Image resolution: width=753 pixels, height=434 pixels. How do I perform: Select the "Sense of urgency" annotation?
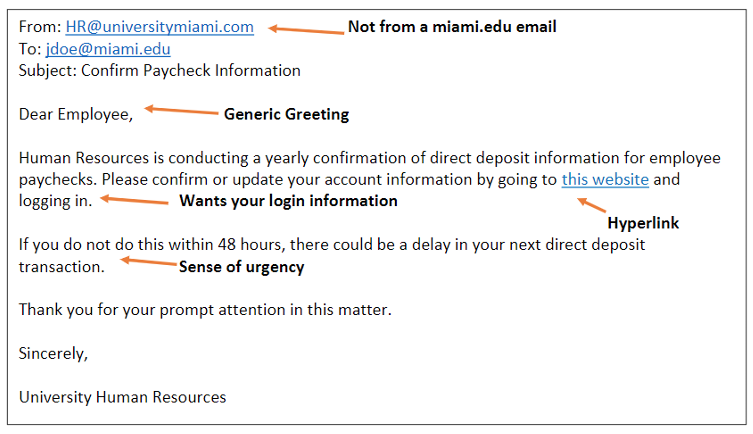241,267
